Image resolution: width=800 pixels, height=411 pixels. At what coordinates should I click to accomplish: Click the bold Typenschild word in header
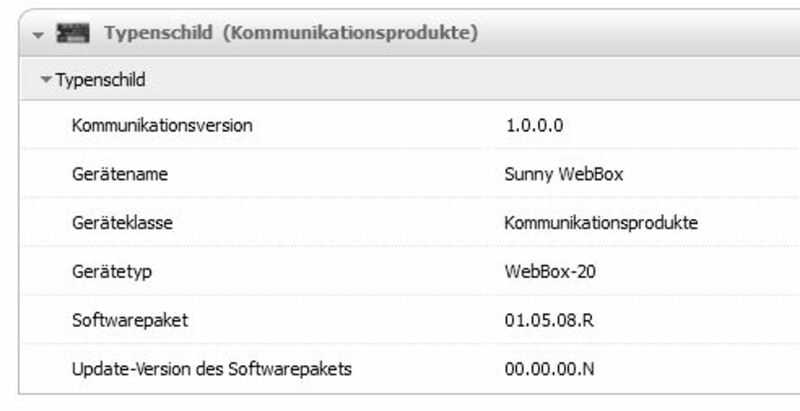tap(158, 34)
